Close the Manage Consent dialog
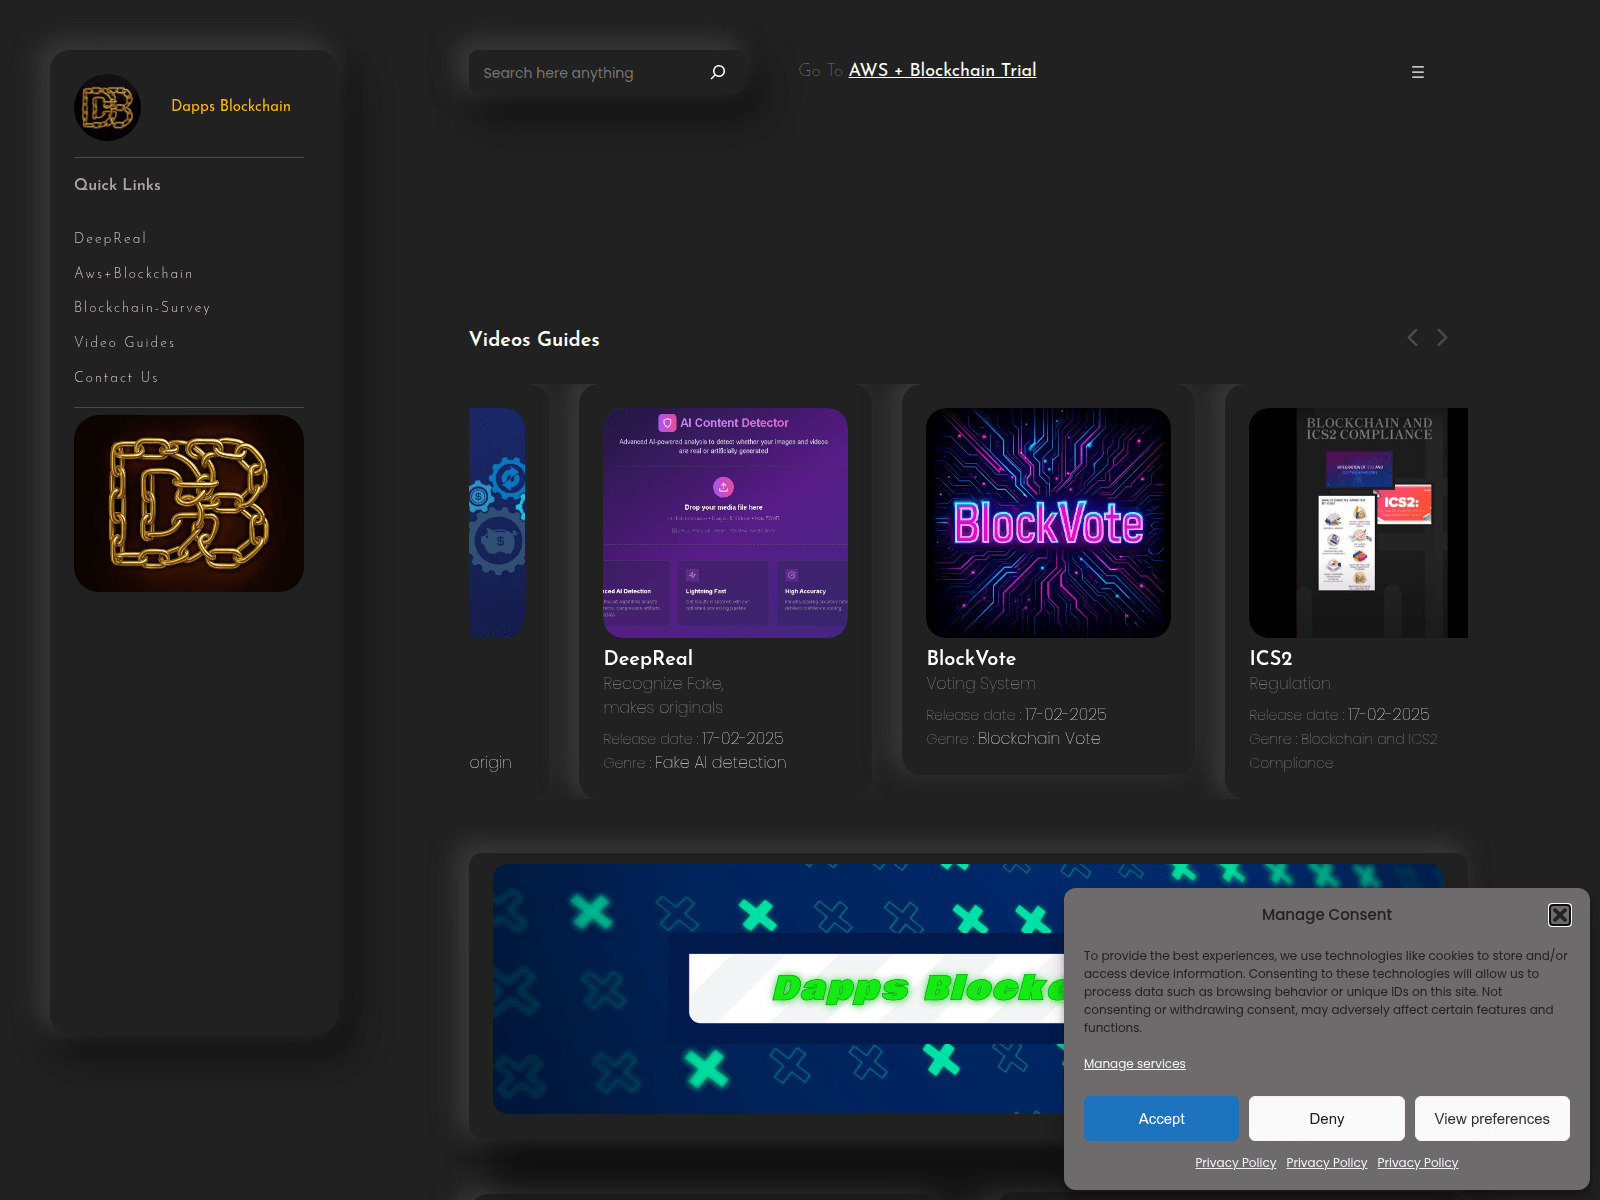 pos(1559,914)
